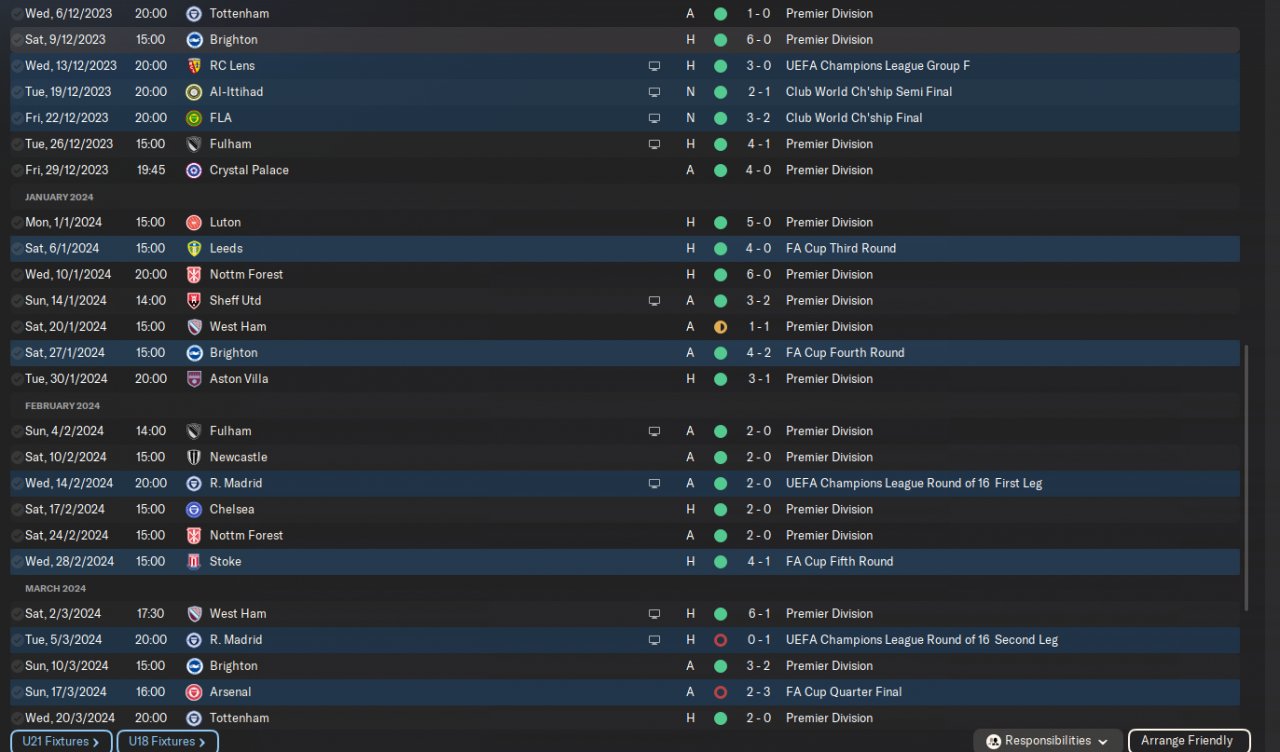Viewport: 1280px width, 752px height.
Task: Click the Sheff Utd badge icon
Action: [x=194, y=300]
